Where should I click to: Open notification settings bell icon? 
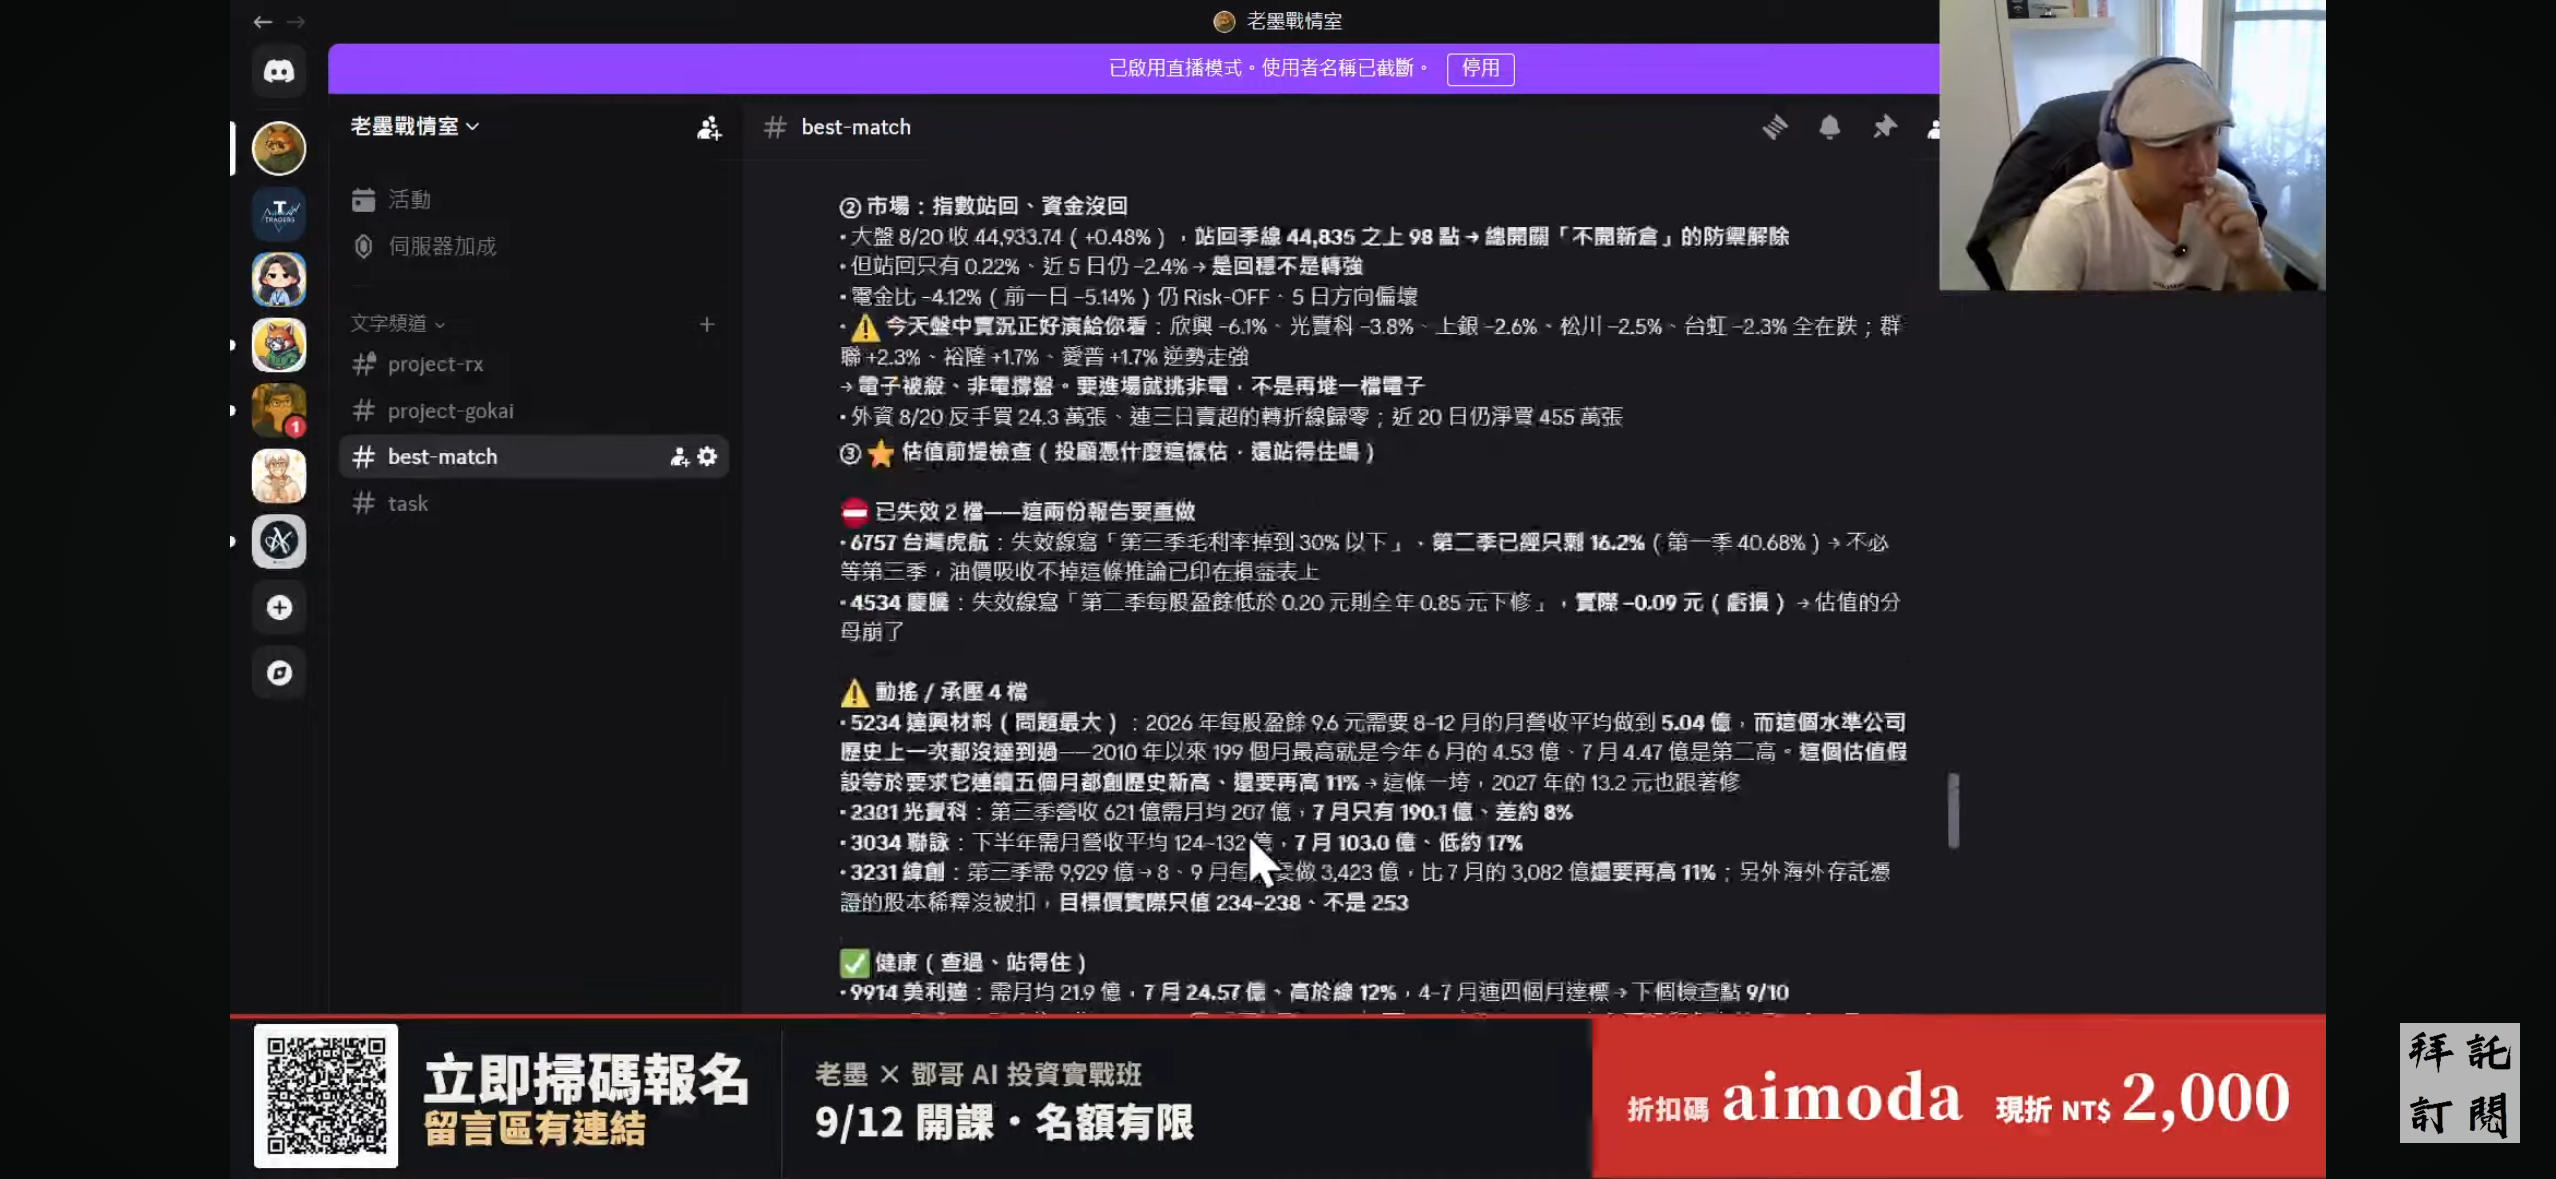[x=1829, y=127]
